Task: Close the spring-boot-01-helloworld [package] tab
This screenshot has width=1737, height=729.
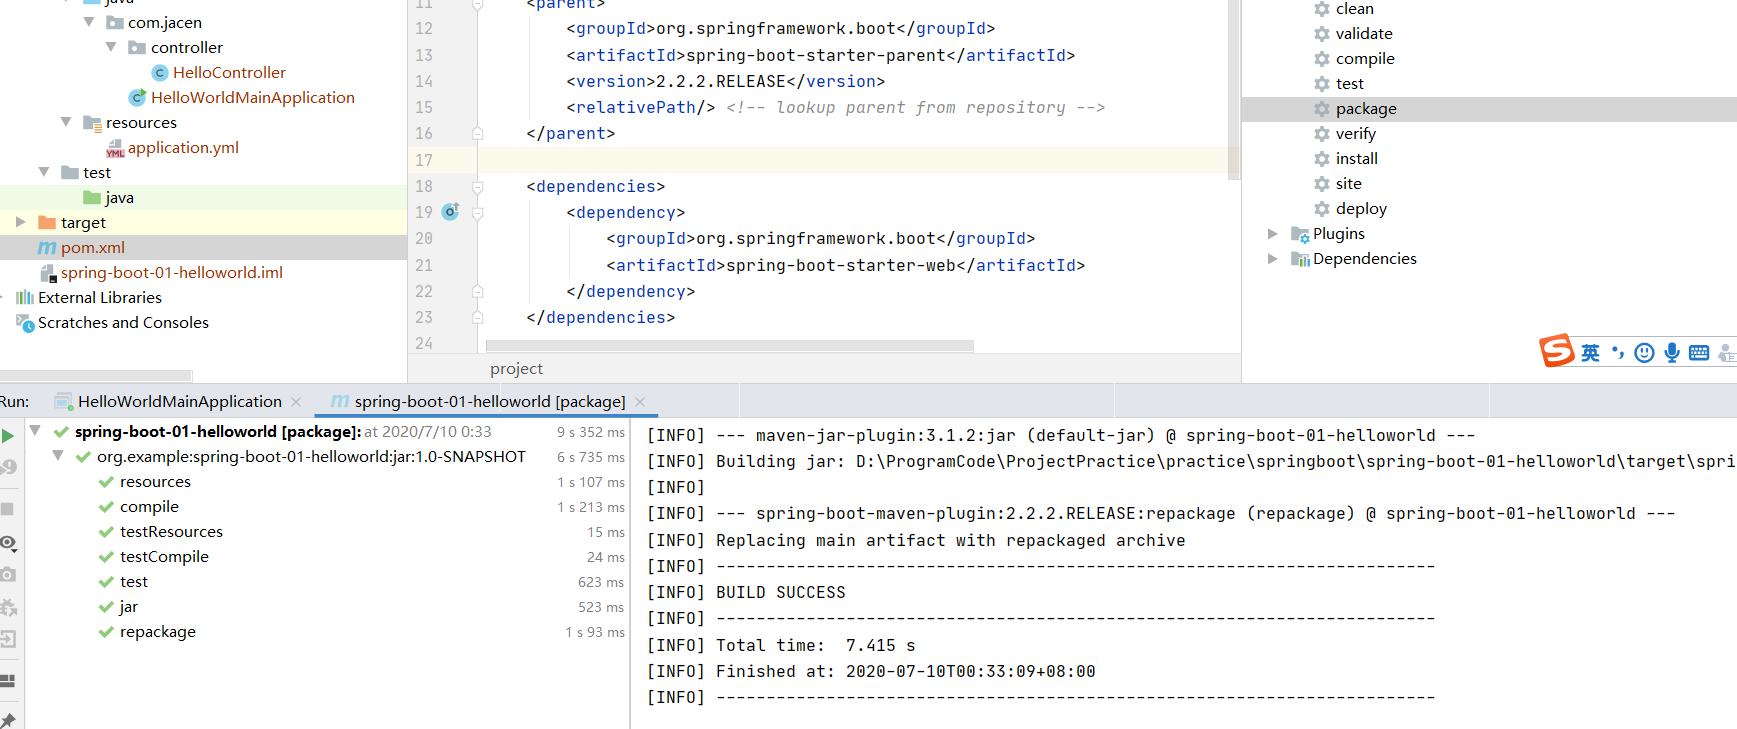Action: pos(640,402)
